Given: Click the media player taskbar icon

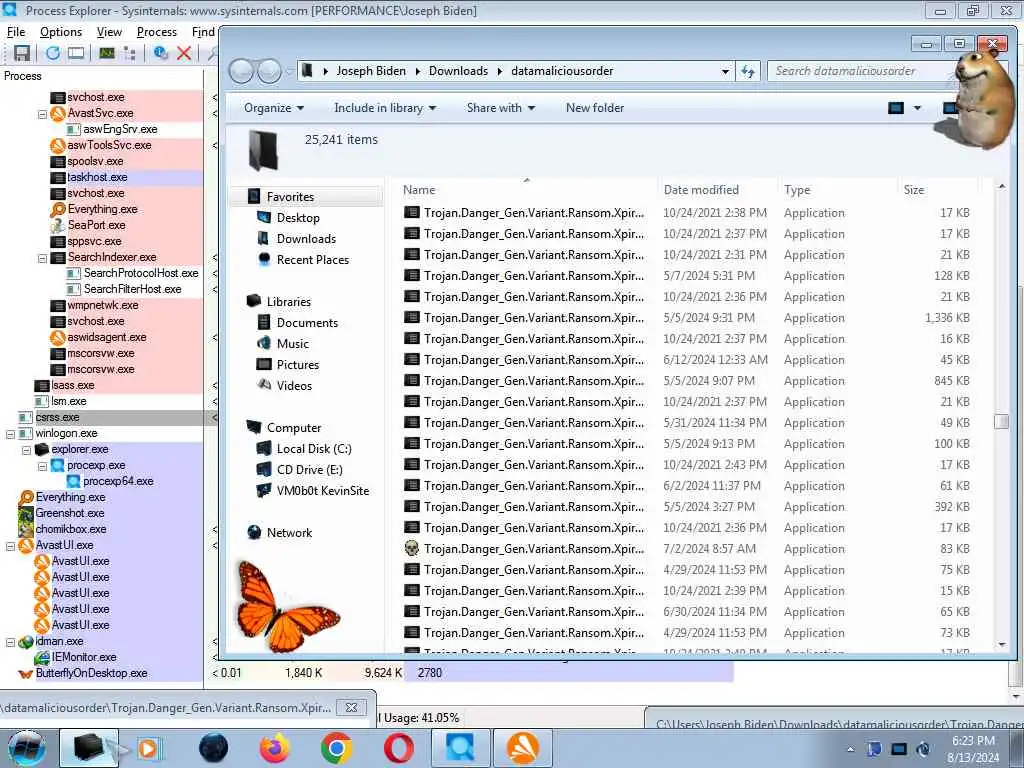Looking at the screenshot, I should (x=148, y=748).
